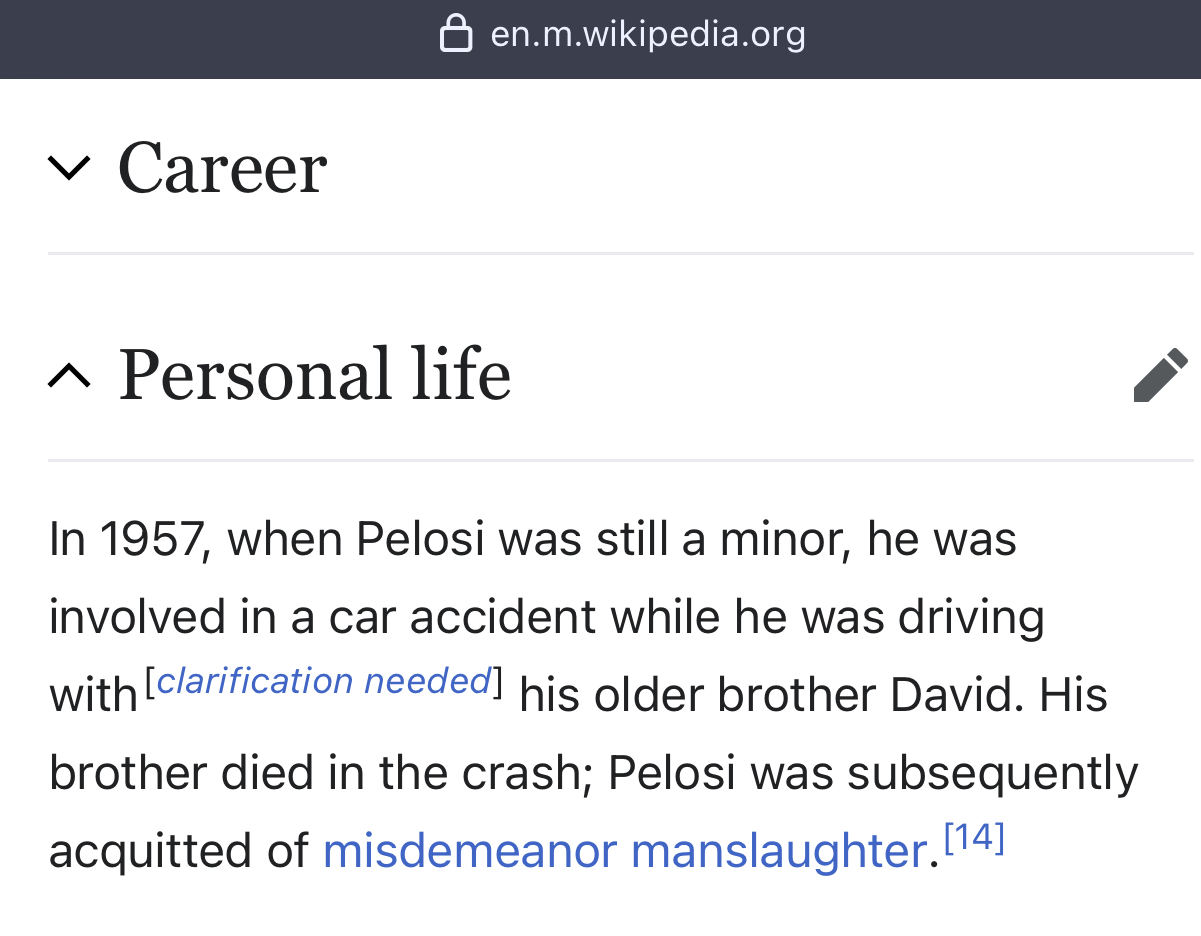Click the pencil edit icon for Personal life

click(x=1160, y=375)
